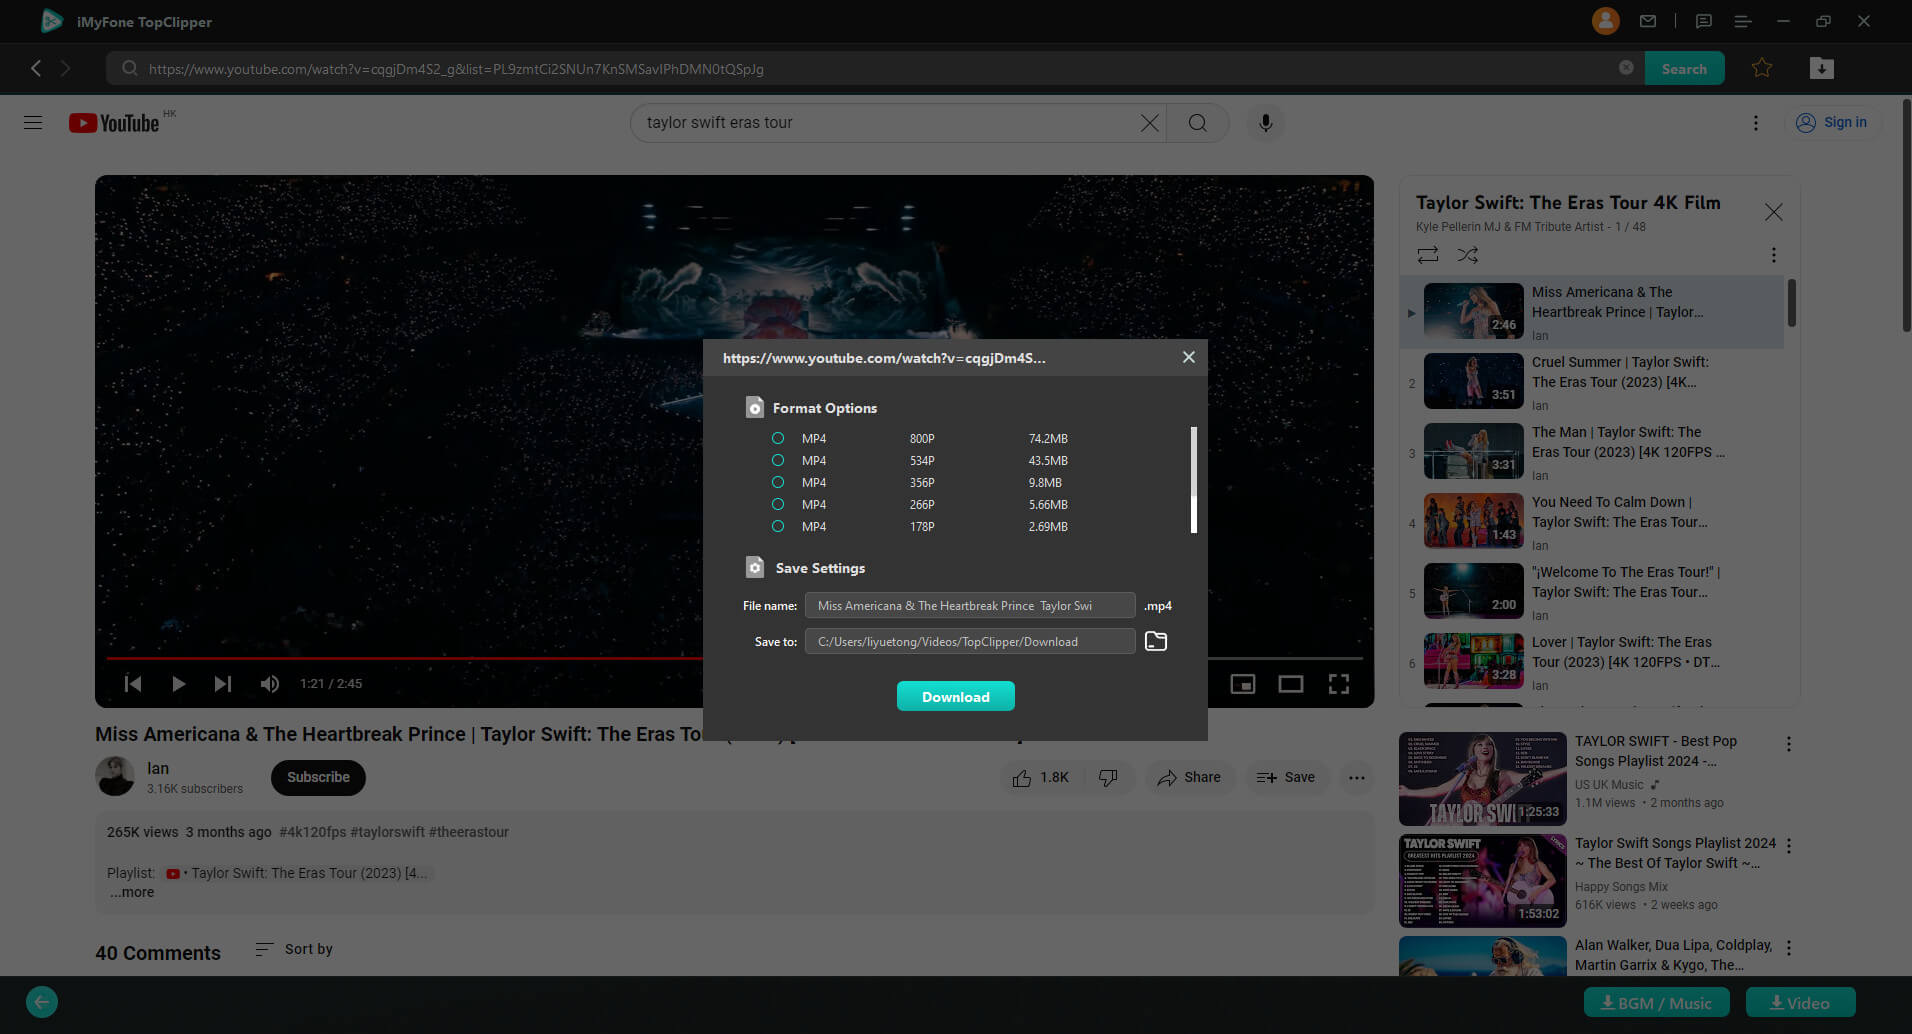This screenshot has height=1034, width=1912.
Task: Click the YouTube search magnifier button
Action: tap(1197, 123)
